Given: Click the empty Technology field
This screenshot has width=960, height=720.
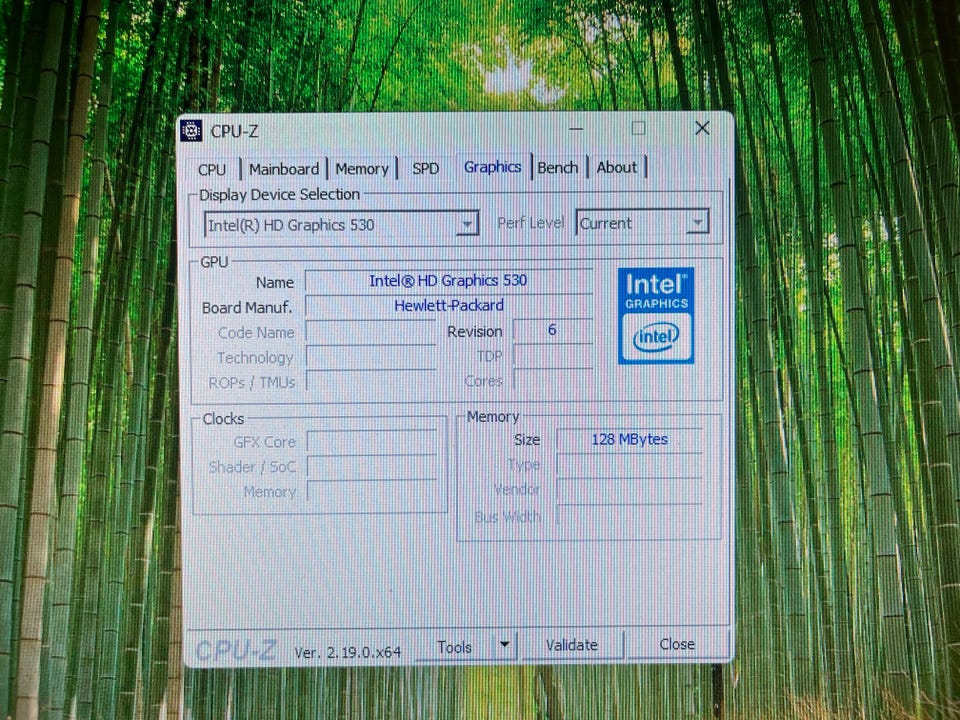Looking at the screenshot, I should [x=371, y=357].
